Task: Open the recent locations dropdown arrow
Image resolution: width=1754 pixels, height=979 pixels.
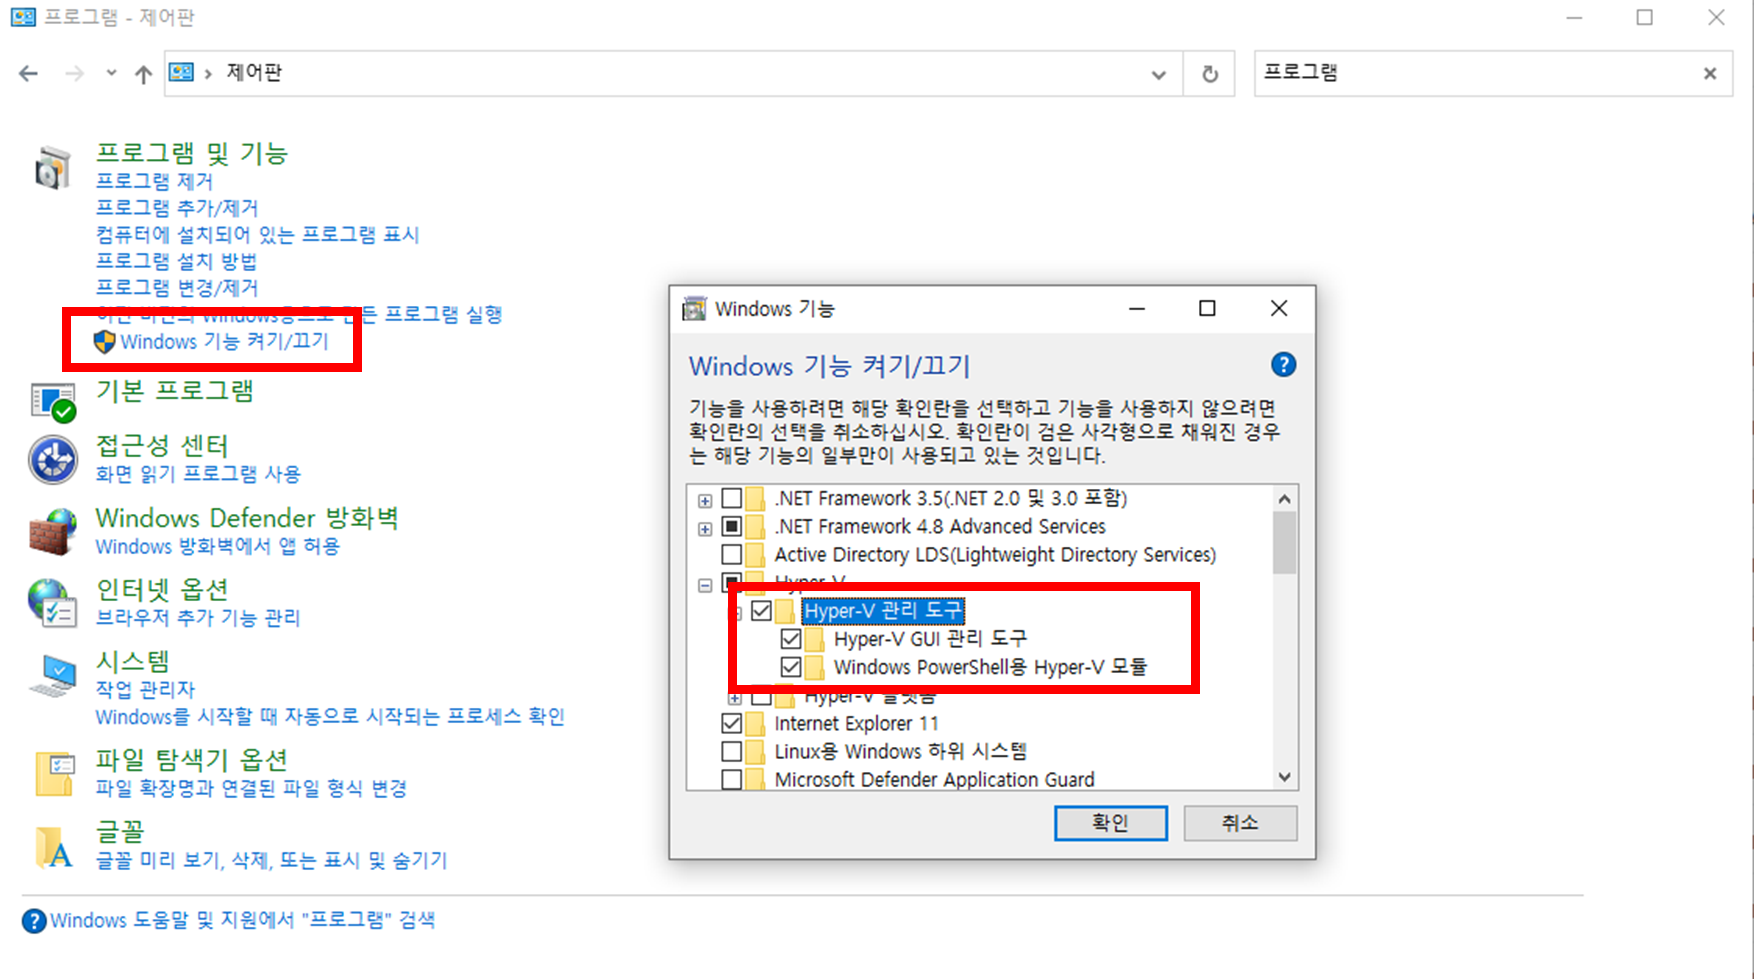Action: 111,73
